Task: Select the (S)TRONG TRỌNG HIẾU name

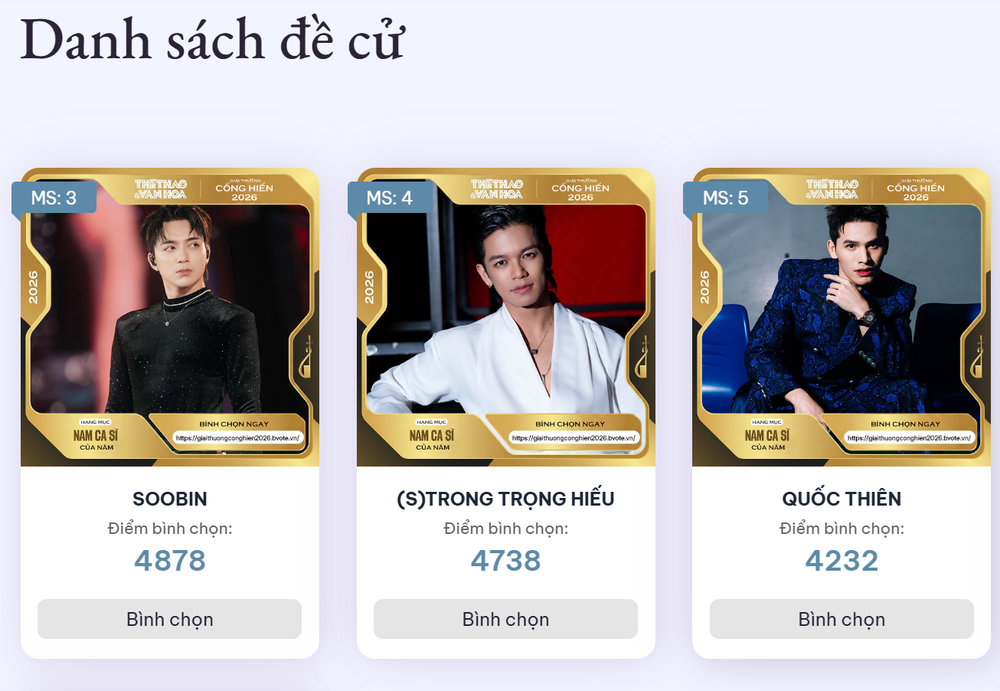Action: (505, 498)
